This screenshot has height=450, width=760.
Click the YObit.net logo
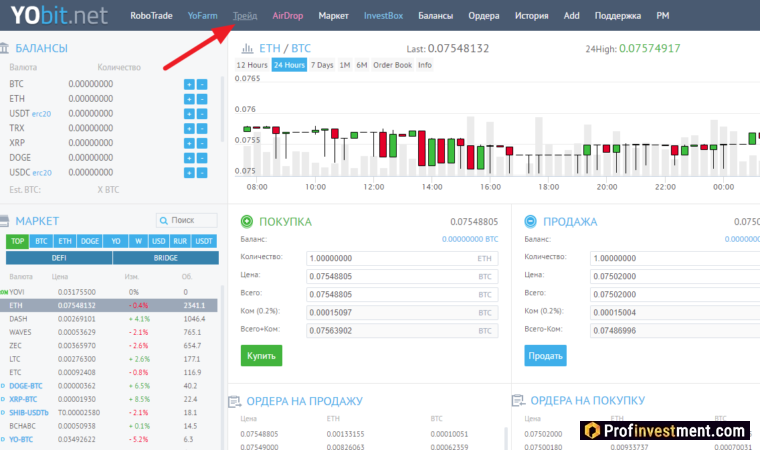pyautogui.click(x=57, y=16)
